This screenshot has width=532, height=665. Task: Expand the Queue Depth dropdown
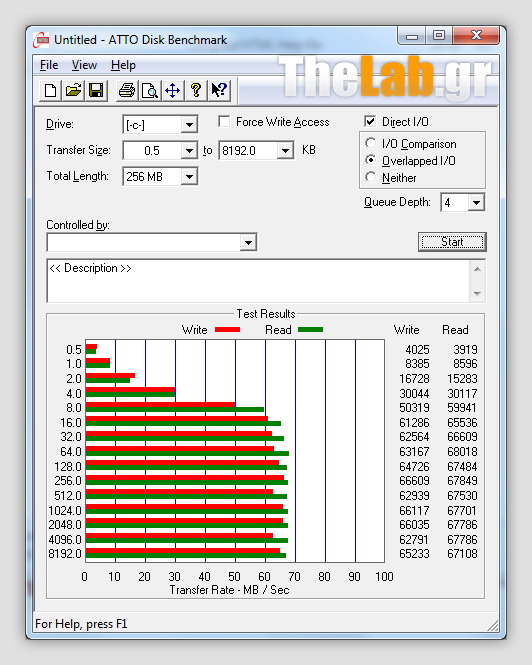click(x=462, y=202)
